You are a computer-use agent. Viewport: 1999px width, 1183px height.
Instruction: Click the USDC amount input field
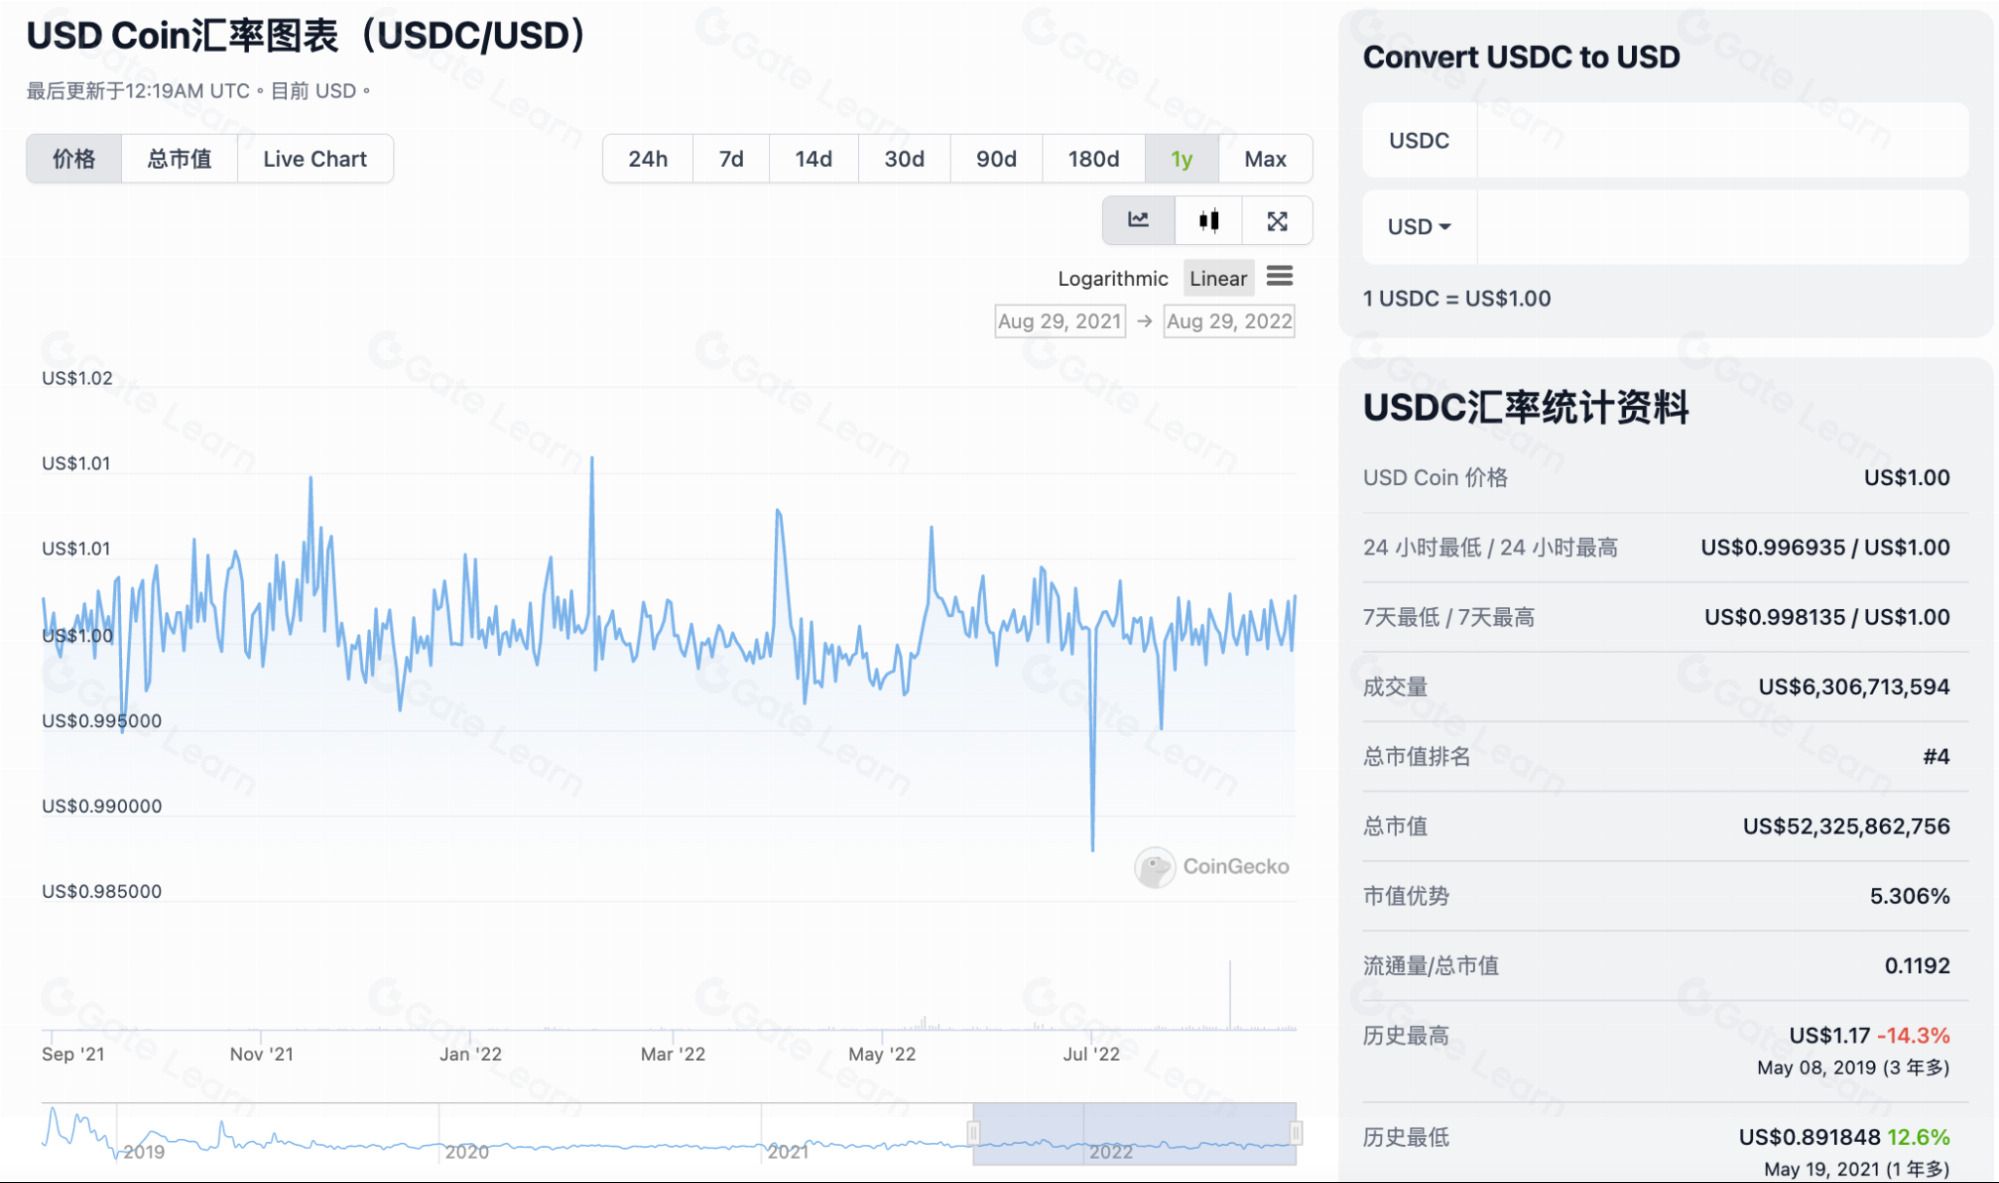click(x=1720, y=141)
